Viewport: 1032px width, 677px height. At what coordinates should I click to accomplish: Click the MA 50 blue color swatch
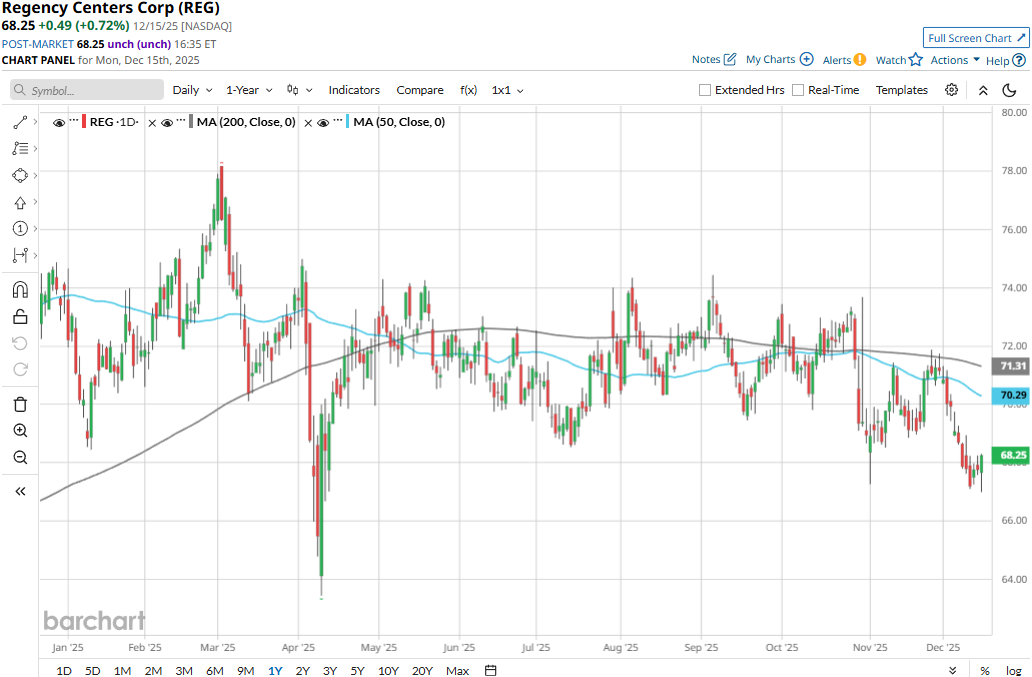(347, 122)
